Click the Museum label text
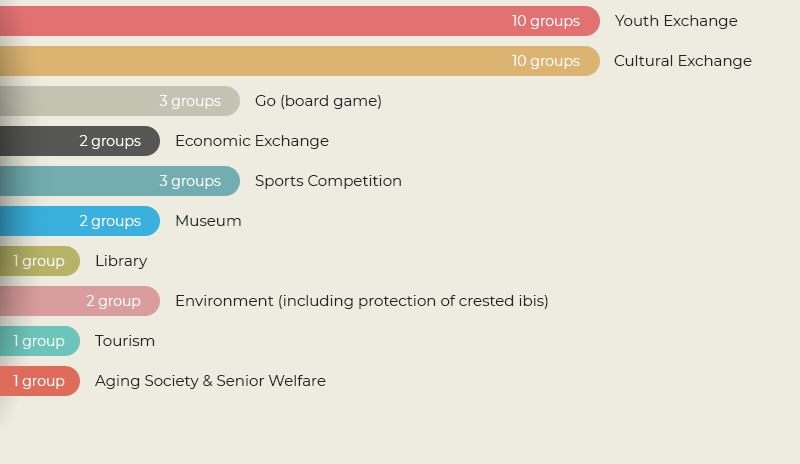This screenshot has width=800, height=464. coord(208,221)
